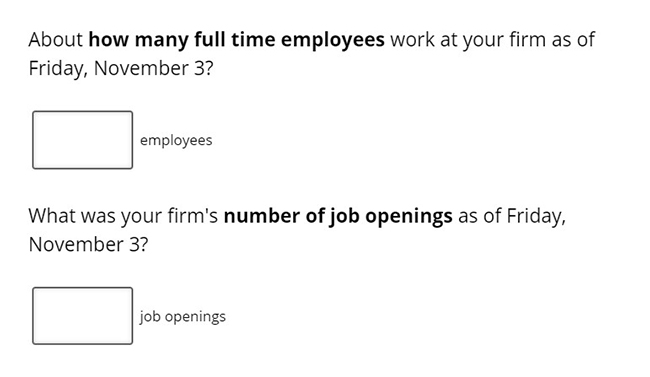
Task: Click bold text "number of job openings"
Action: tap(338, 216)
